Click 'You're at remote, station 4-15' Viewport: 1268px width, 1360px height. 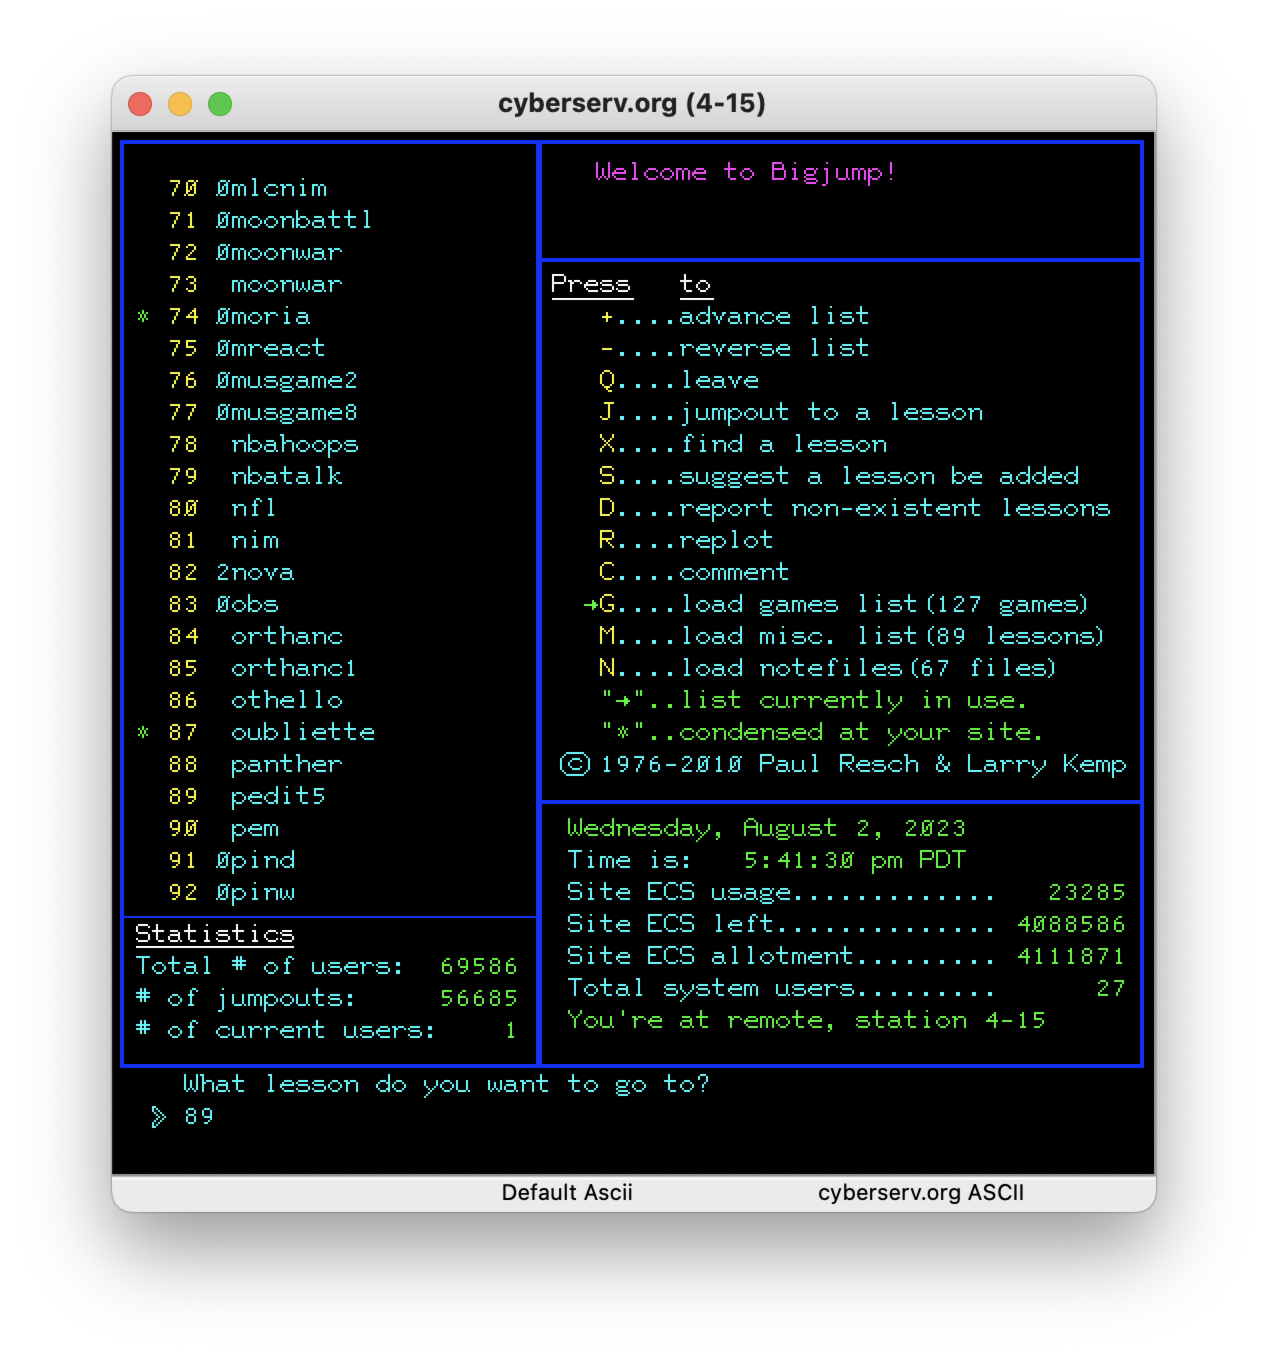coord(806,1020)
